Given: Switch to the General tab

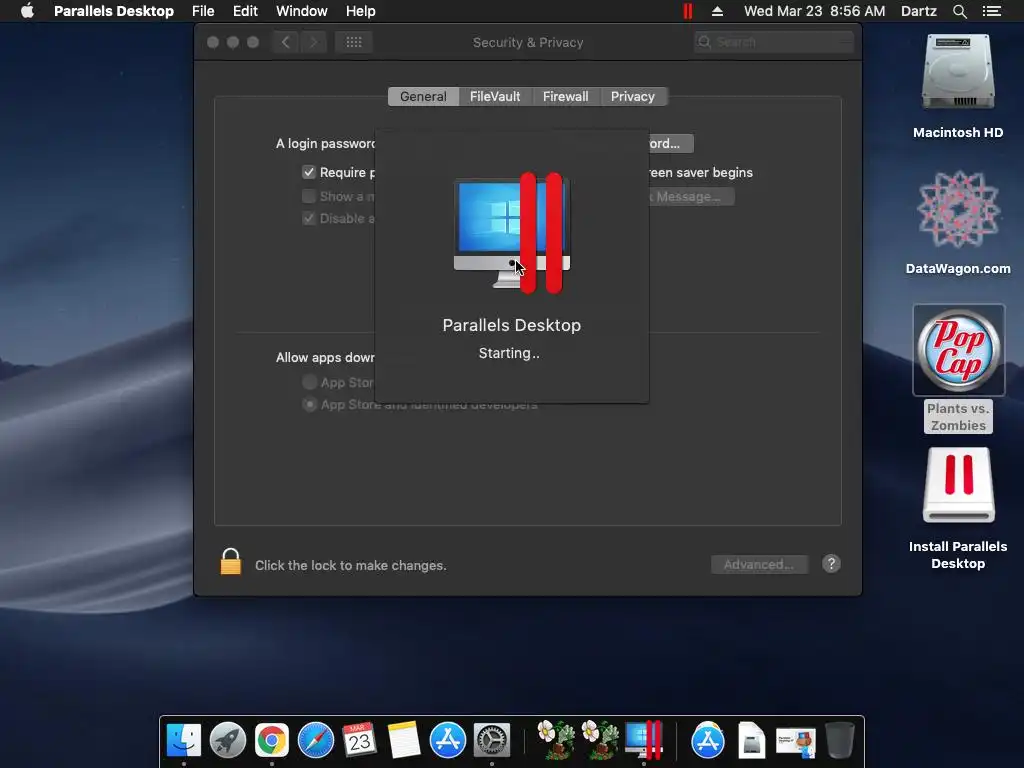Looking at the screenshot, I should (423, 97).
